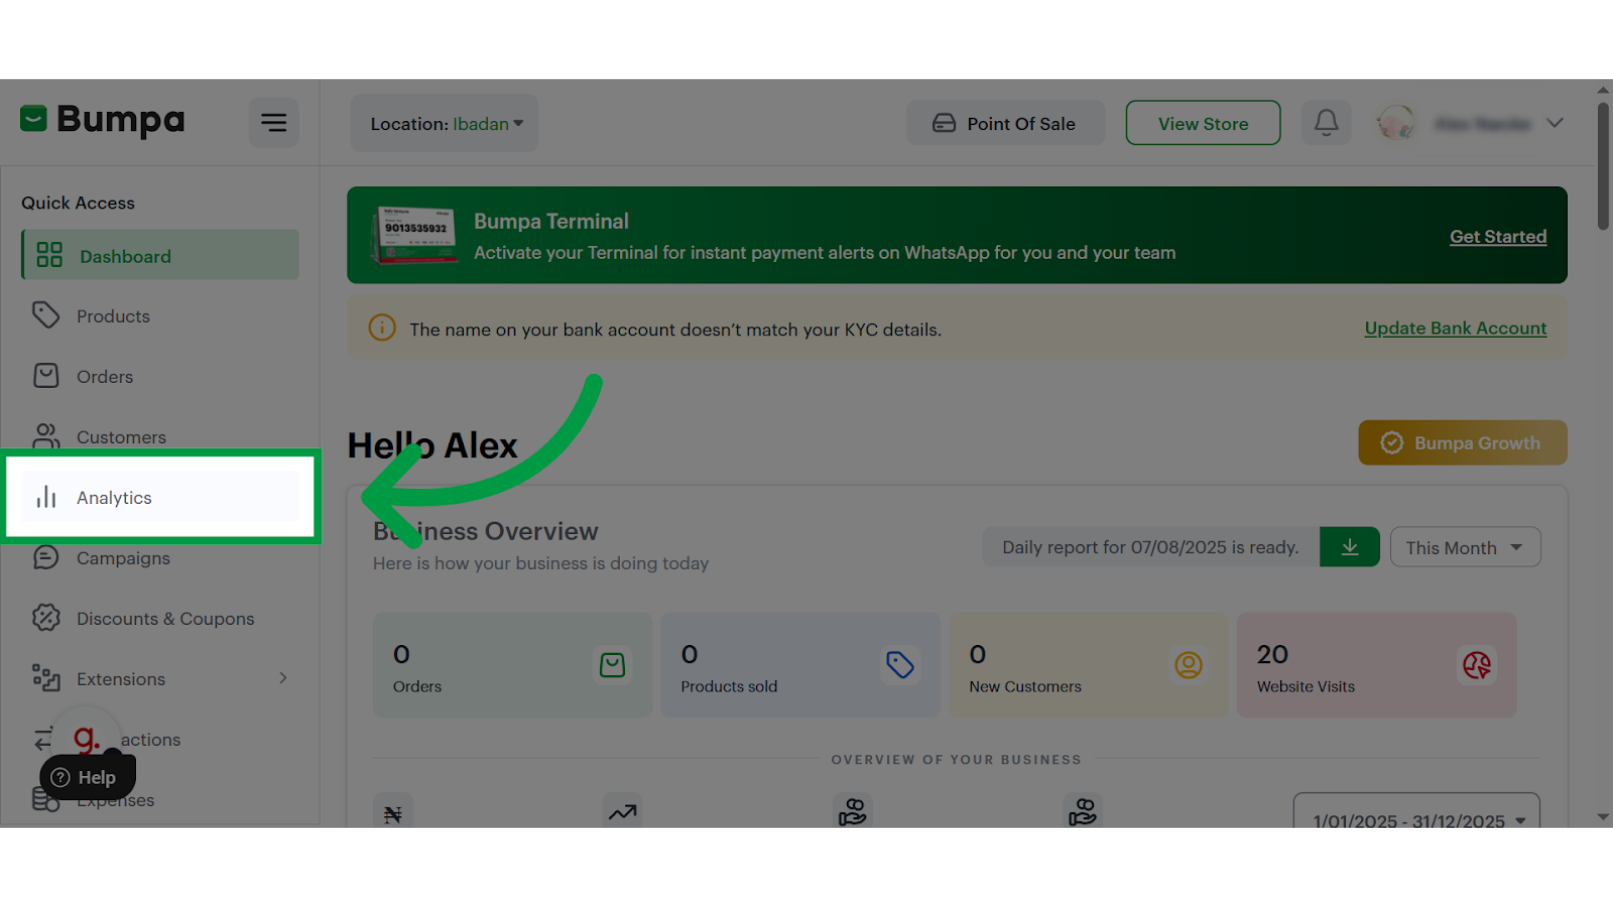Screen dimensions: 1613x907
Task: Click the Bumpa Growth button
Action: pyautogui.click(x=1462, y=442)
